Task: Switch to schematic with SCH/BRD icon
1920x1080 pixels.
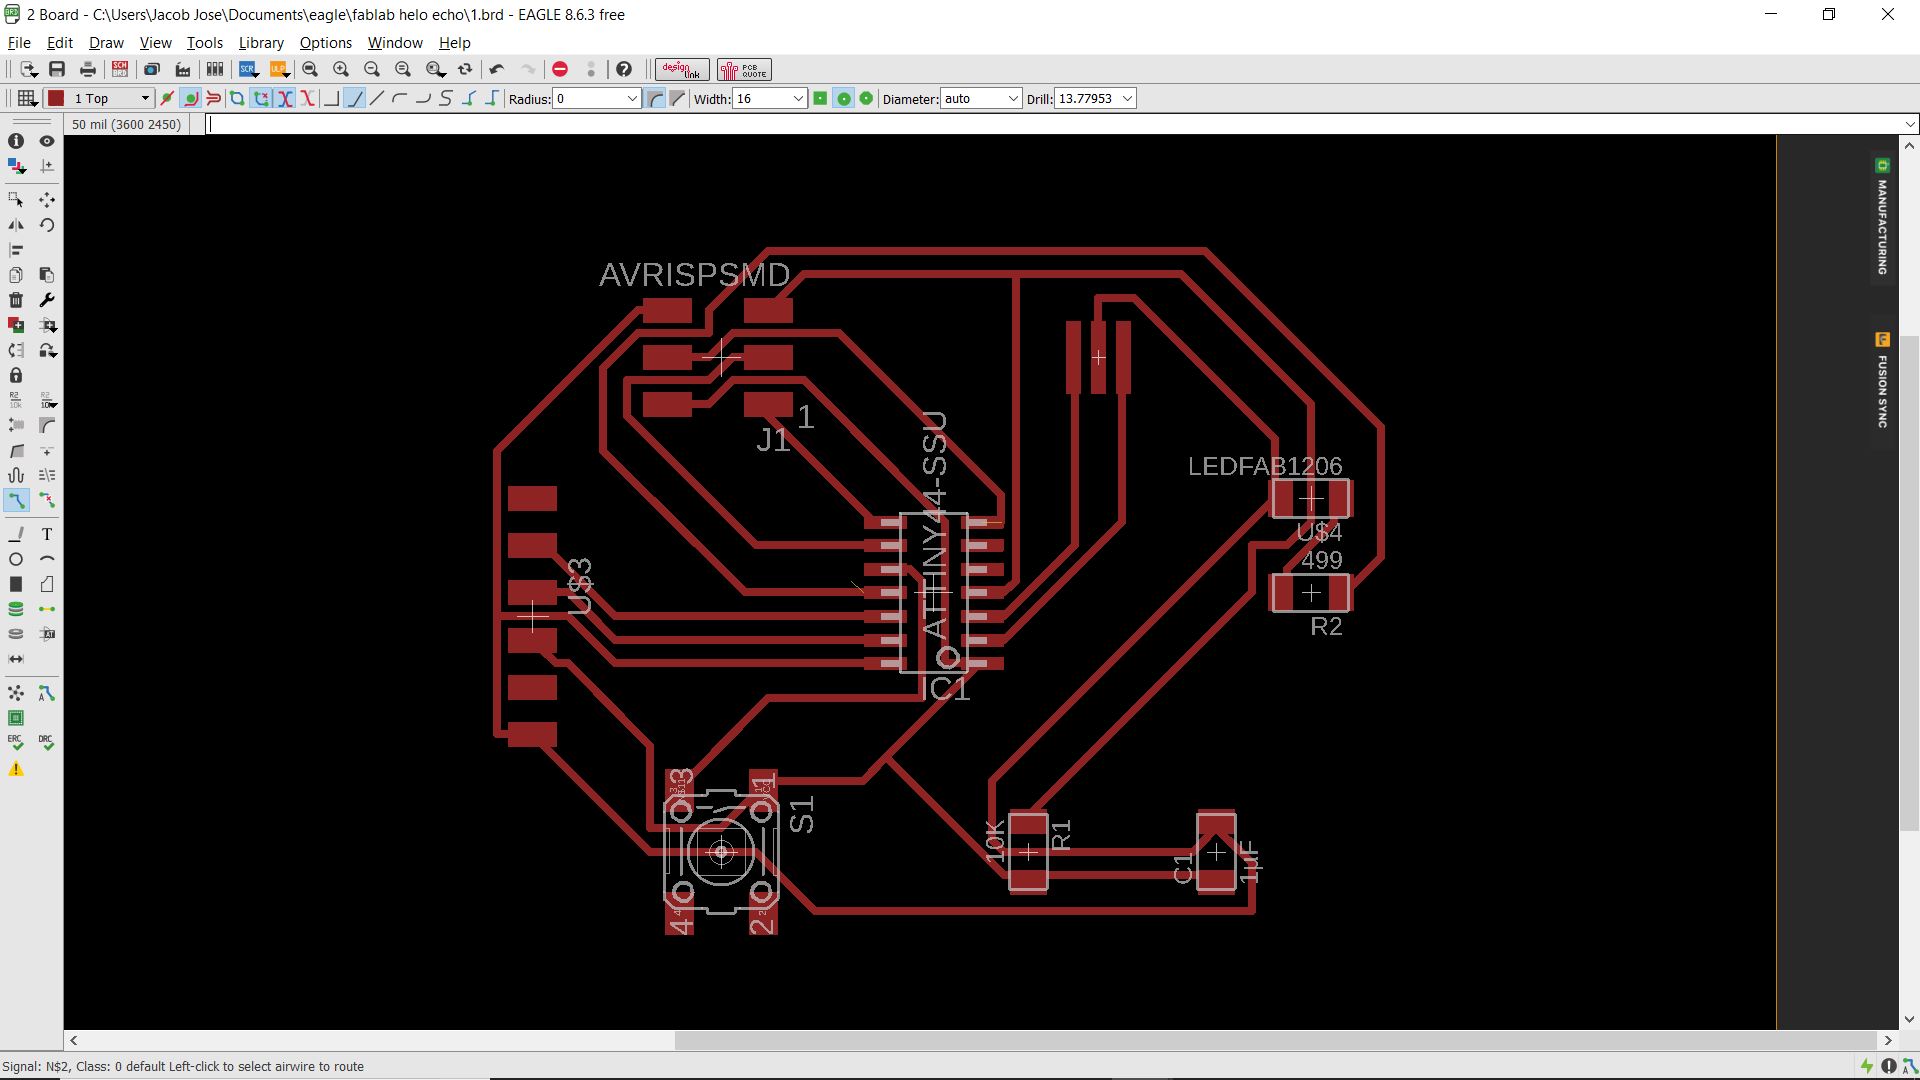Action: 120,69
